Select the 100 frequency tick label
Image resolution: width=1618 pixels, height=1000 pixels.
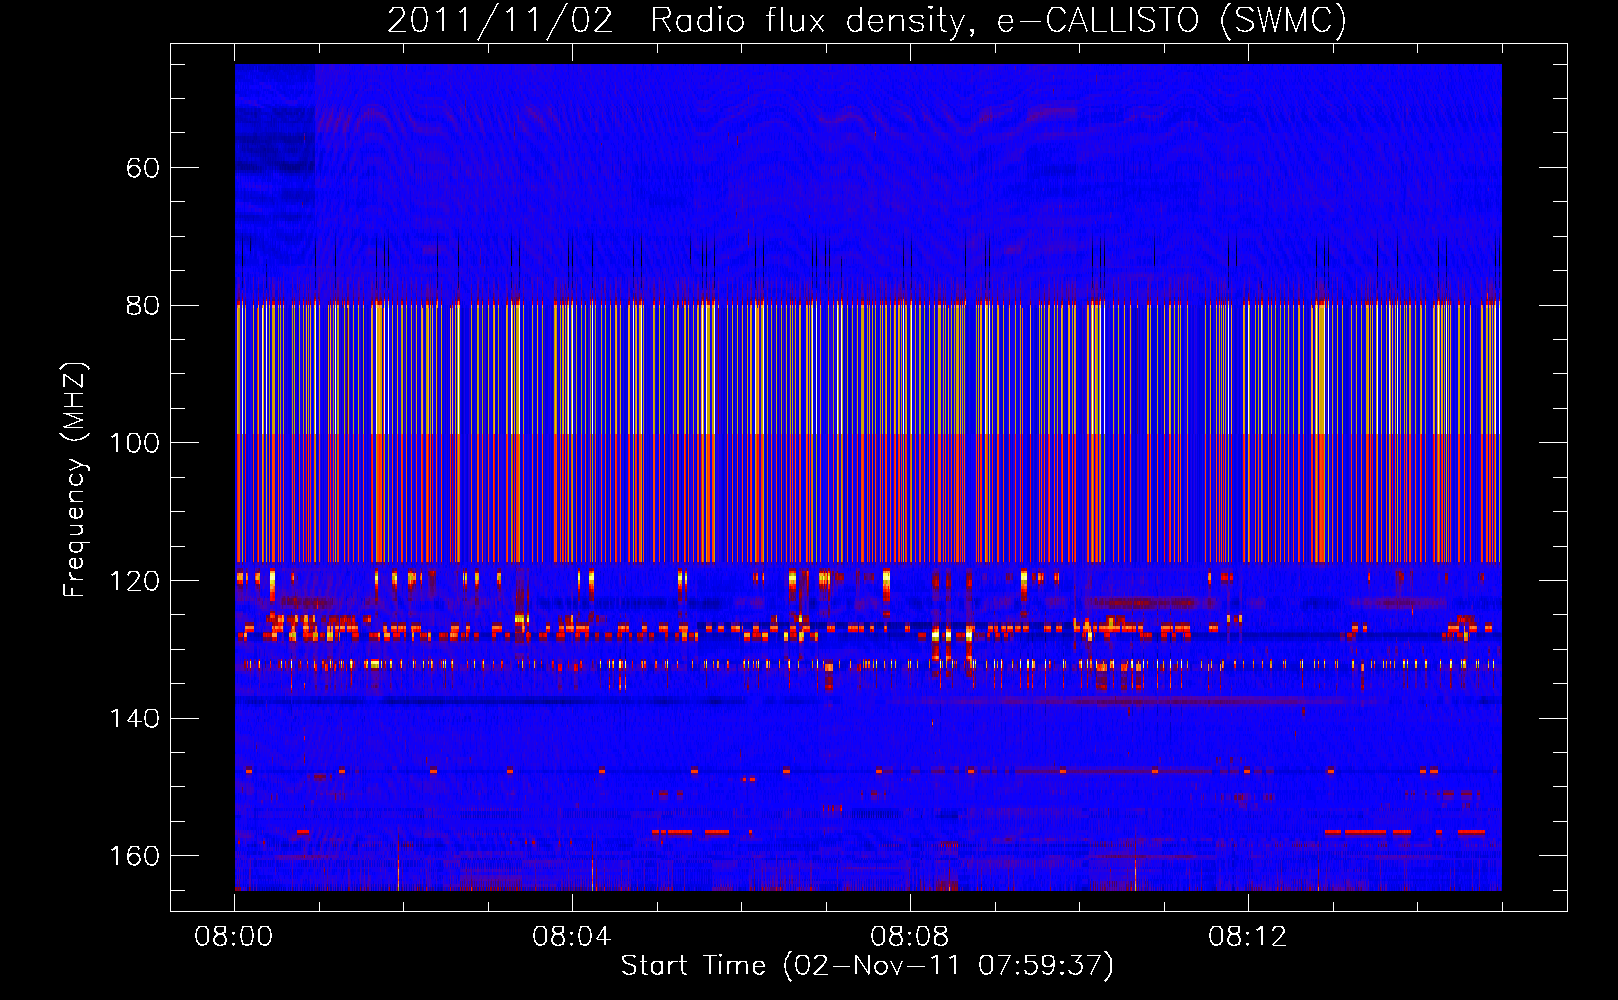(134, 443)
